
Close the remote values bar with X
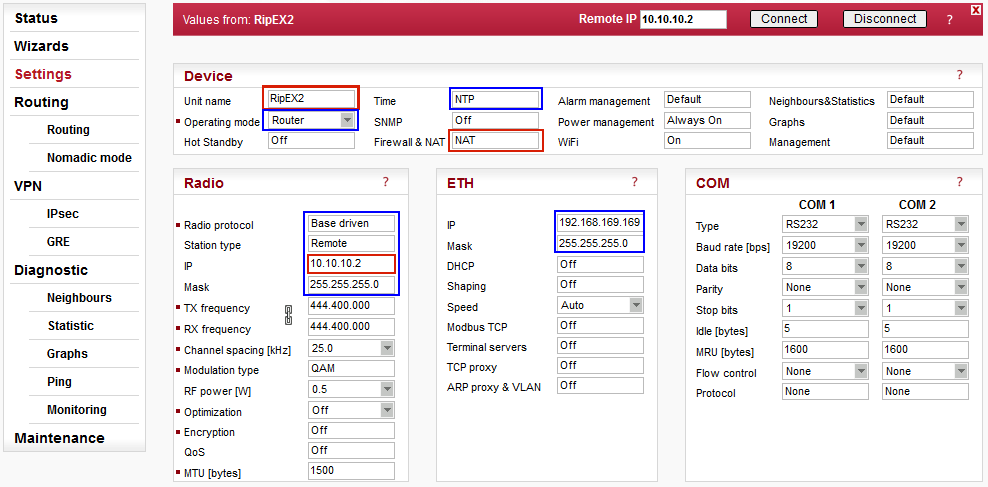coord(976,8)
